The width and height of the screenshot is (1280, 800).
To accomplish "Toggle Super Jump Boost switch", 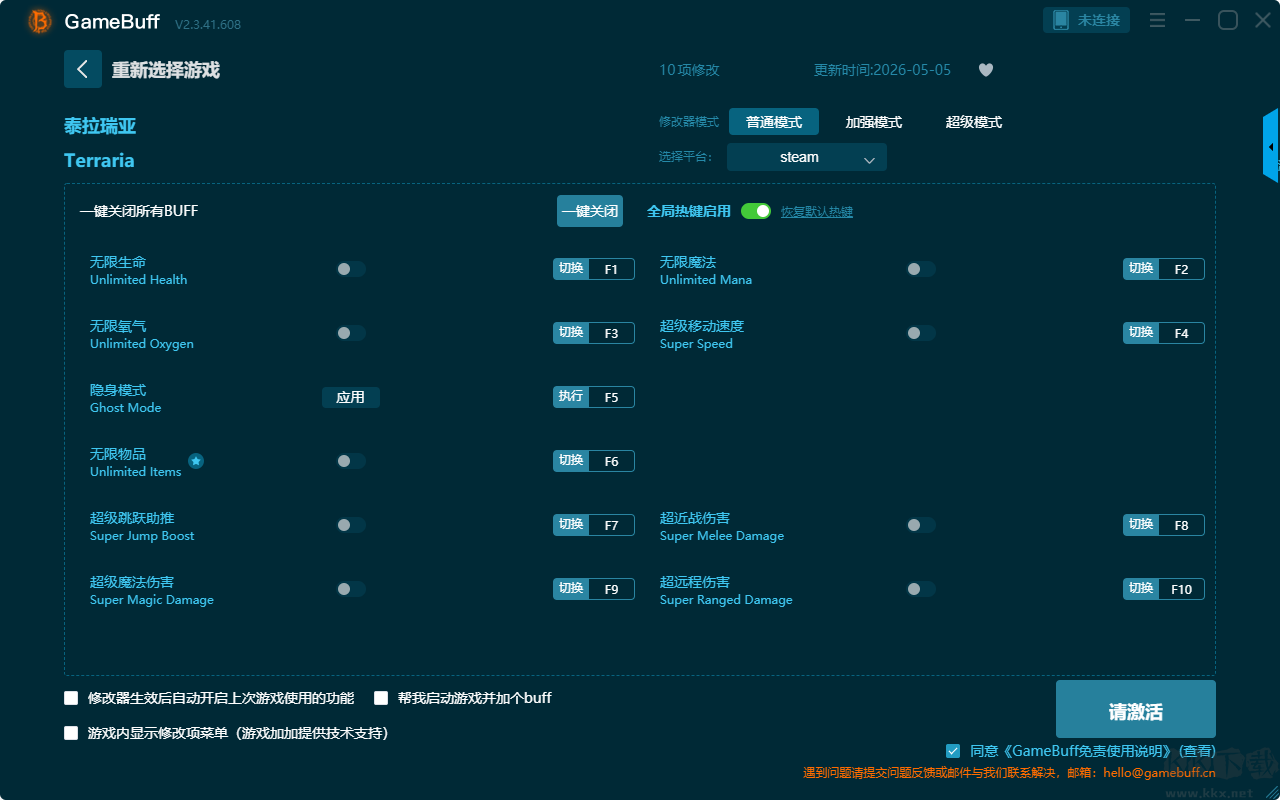I will 350,525.
